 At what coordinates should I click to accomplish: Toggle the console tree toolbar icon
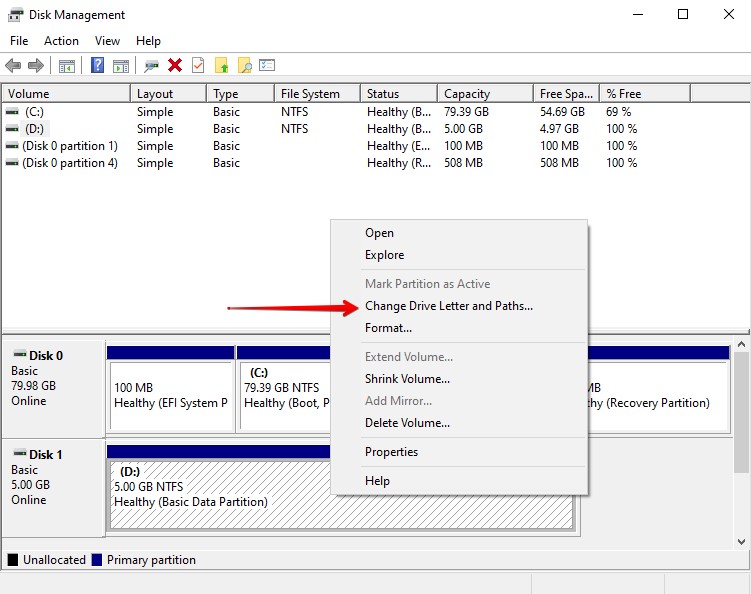coord(67,66)
